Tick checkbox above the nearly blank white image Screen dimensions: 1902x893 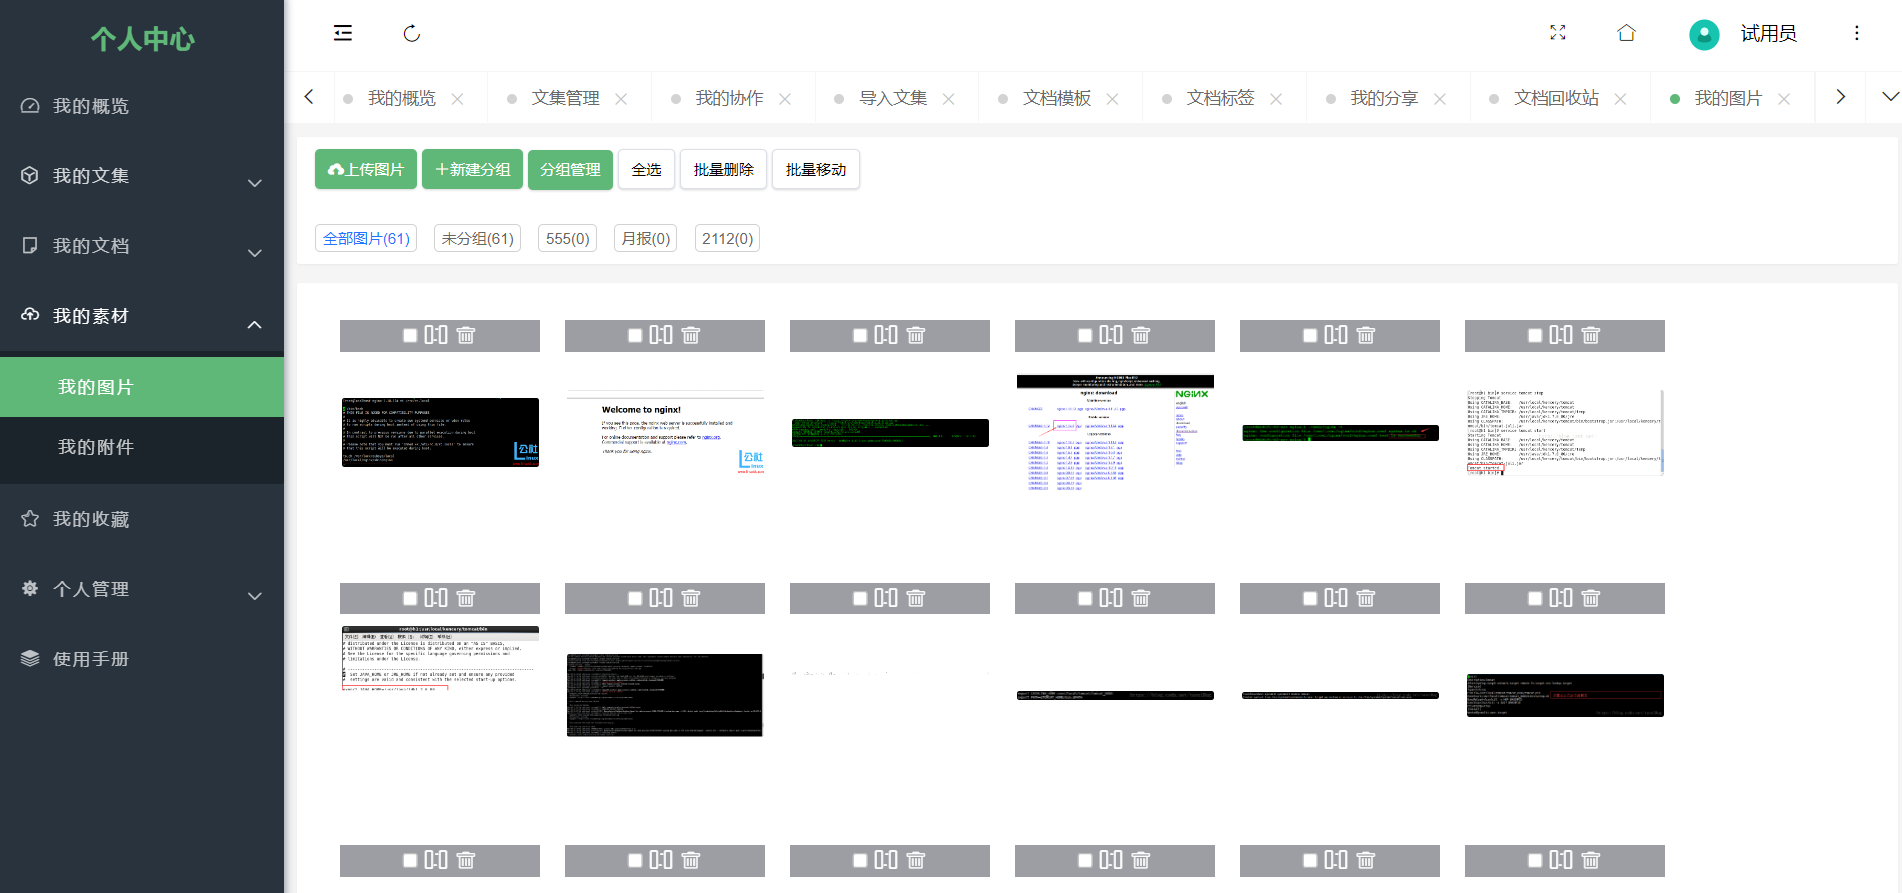860,599
